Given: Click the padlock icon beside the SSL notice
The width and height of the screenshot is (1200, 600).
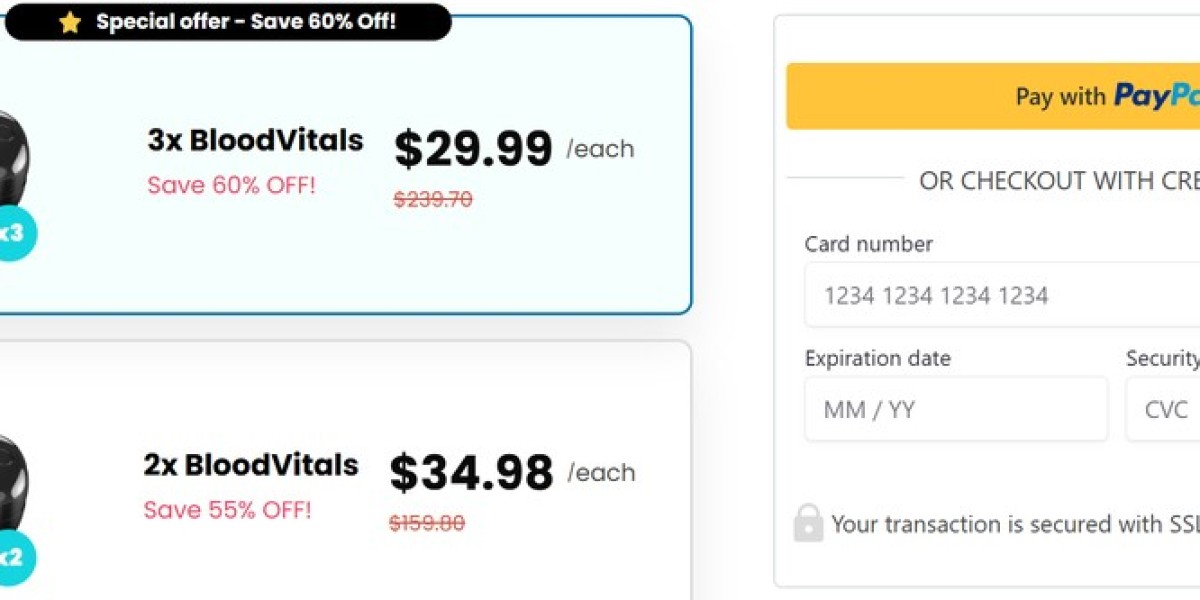Looking at the screenshot, I should click(x=808, y=523).
